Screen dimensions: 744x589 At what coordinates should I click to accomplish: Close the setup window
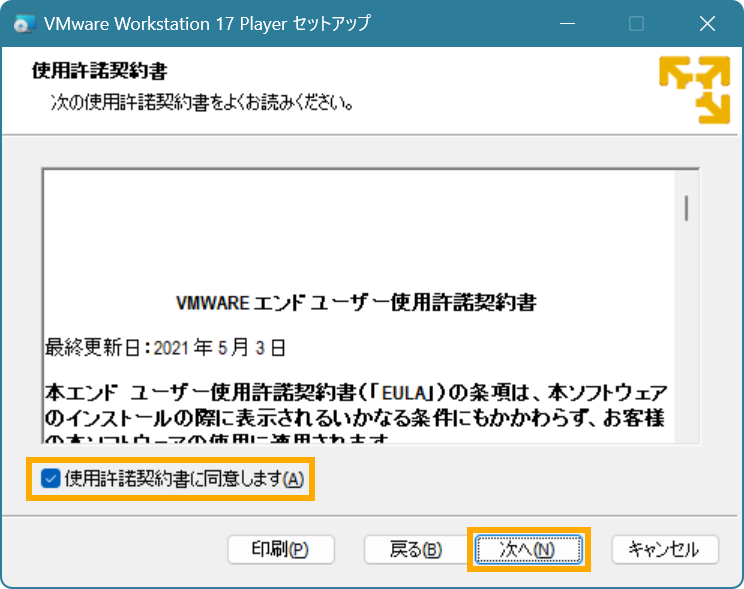click(x=707, y=23)
